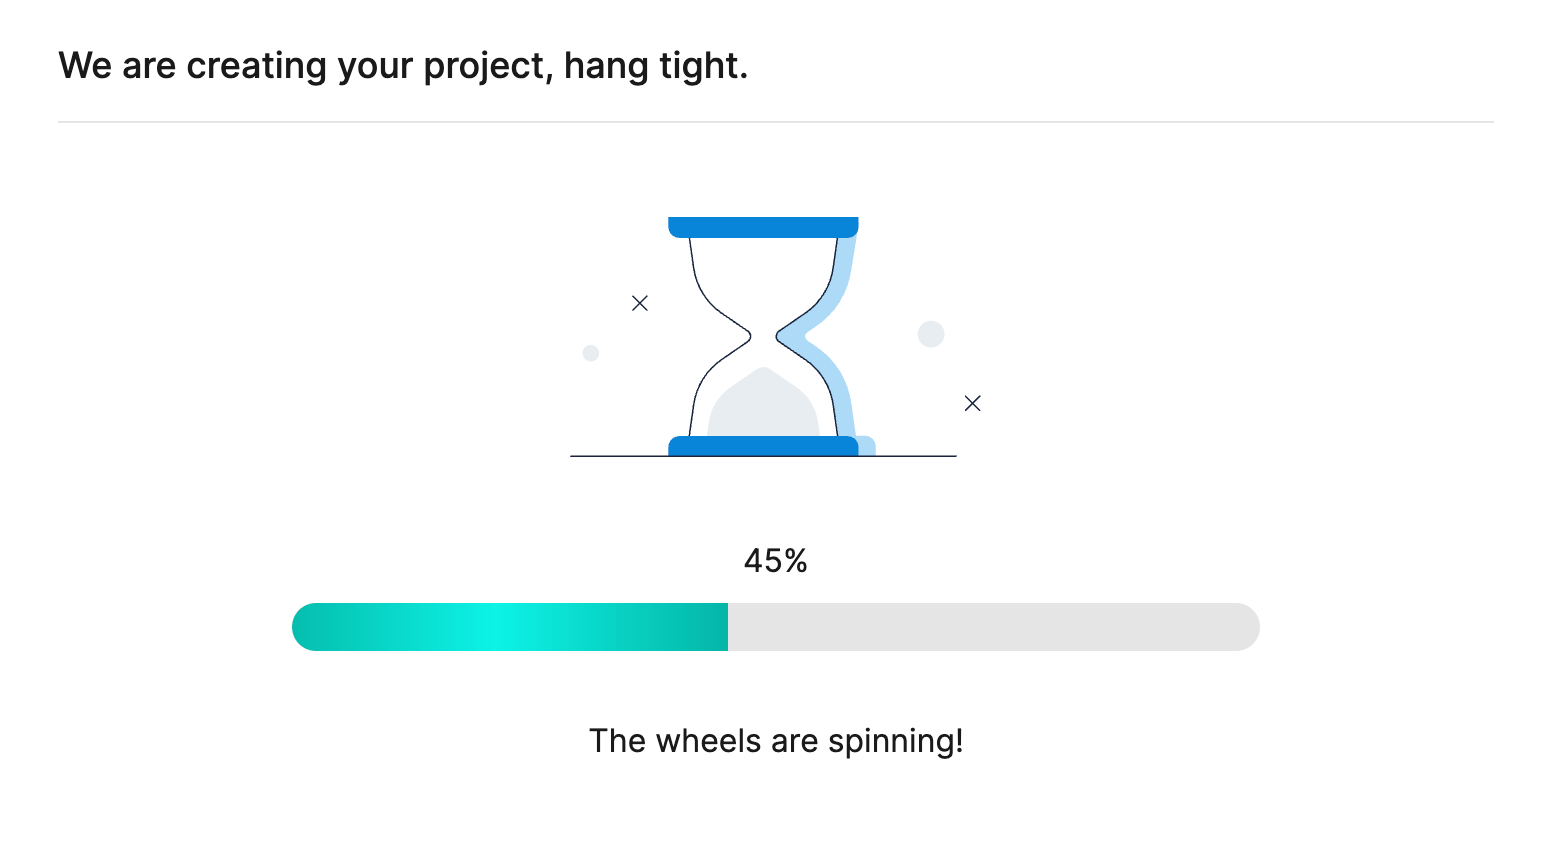Click the filled teal portion of the progress bar
This screenshot has height=856, width=1552.
click(x=510, y=627)
